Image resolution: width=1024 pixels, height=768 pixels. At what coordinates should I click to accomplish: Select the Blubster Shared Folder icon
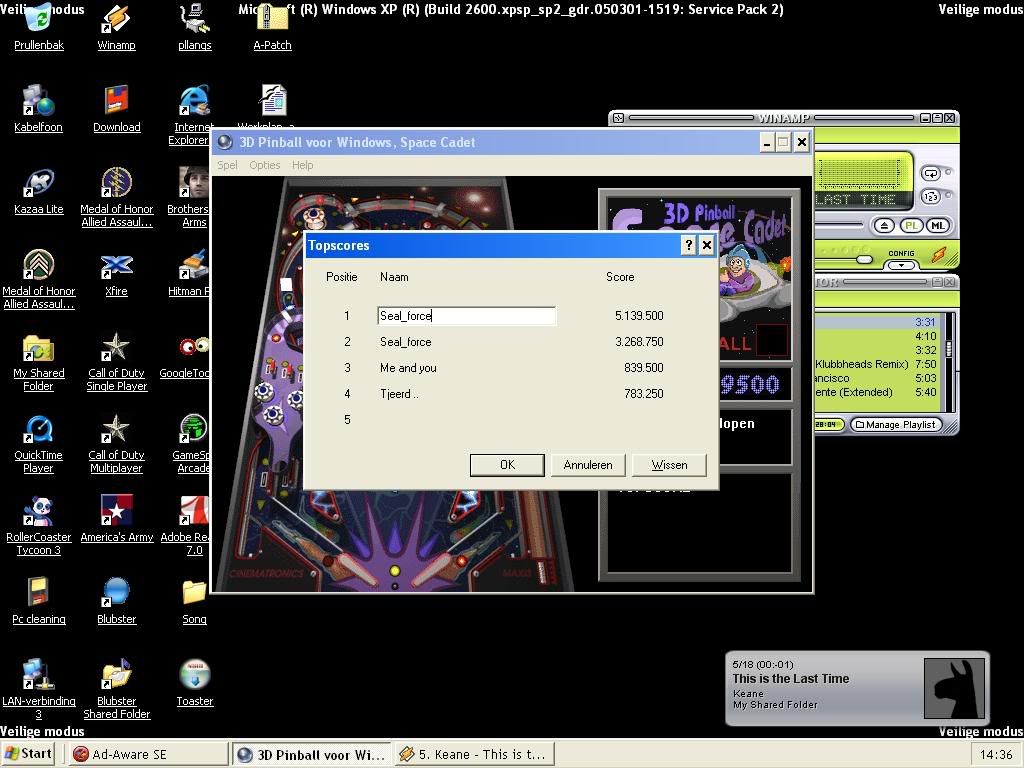116,675
